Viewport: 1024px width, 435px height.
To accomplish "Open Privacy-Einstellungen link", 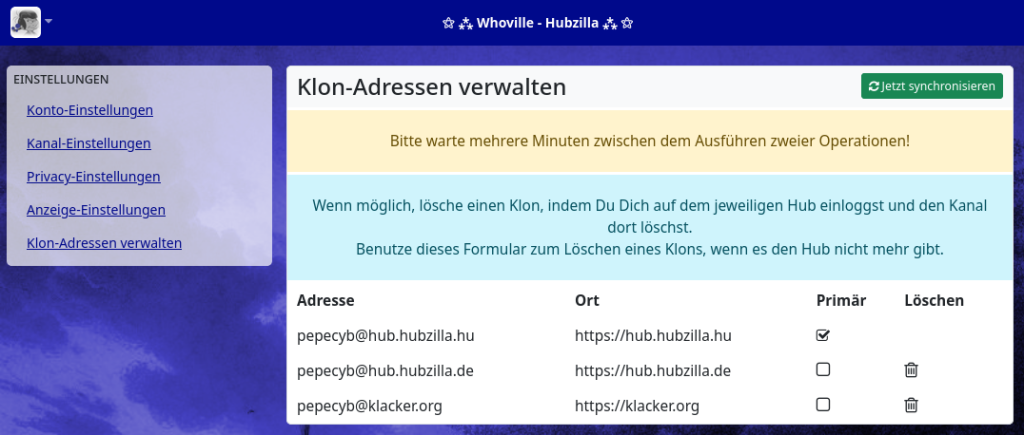I will [93, 176].
